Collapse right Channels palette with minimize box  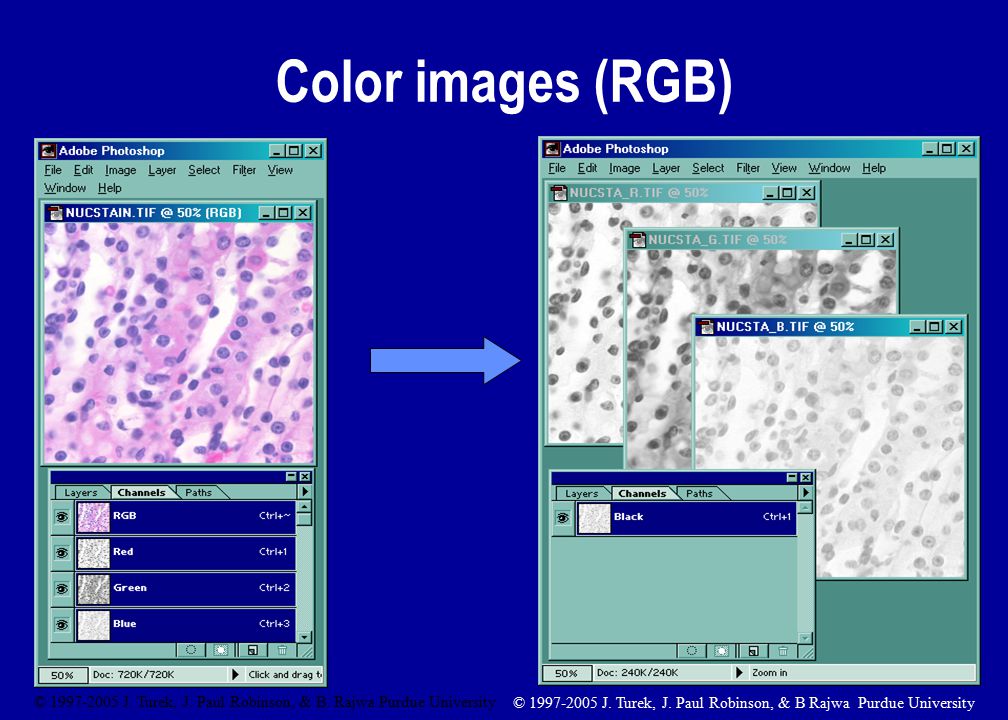792,477
